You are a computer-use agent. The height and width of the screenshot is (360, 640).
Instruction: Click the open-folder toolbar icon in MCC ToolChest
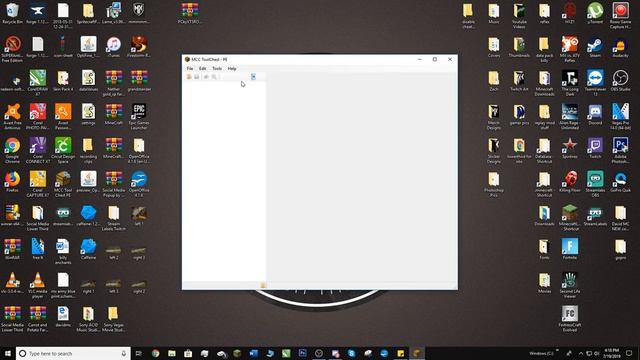pyautogui.click(x=189, y=77)
